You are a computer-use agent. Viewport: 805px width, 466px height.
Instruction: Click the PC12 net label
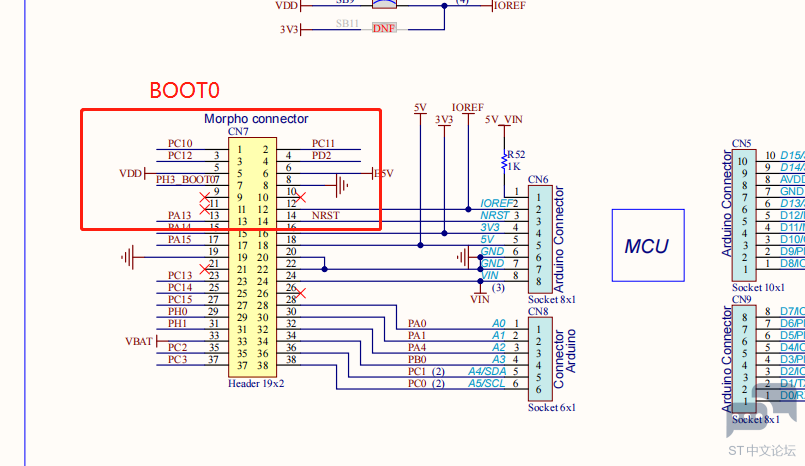point(180,156)
